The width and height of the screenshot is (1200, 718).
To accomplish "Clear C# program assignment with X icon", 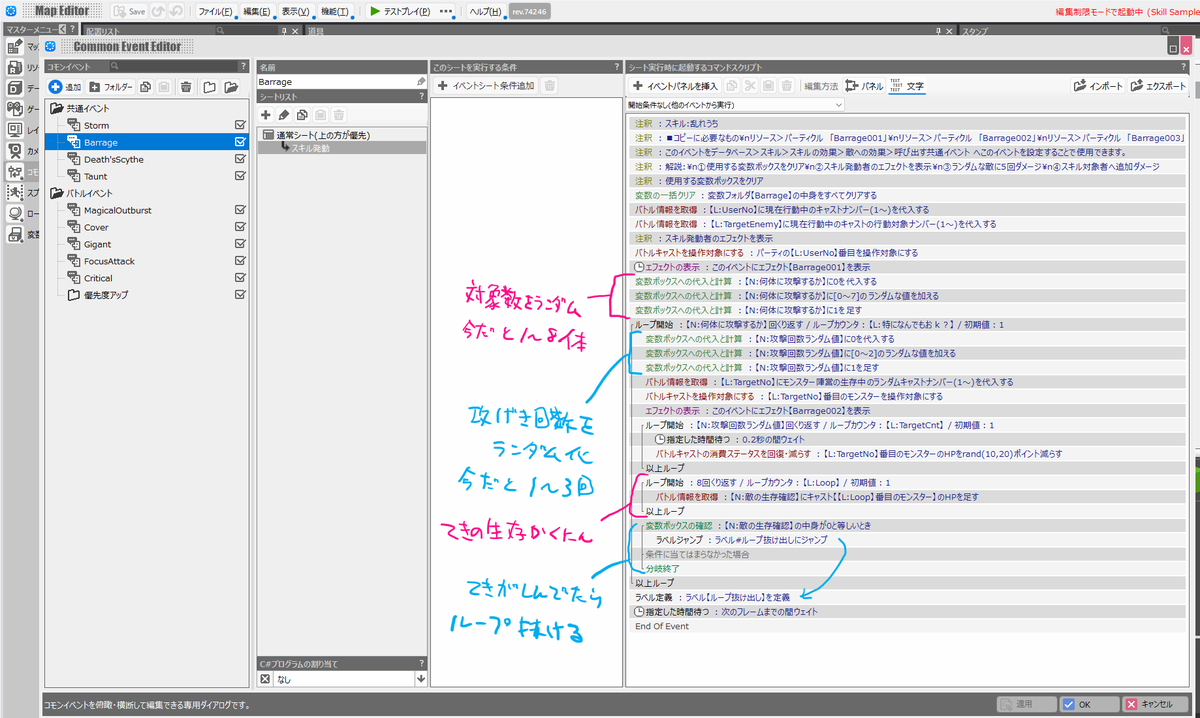I will [x=265, y=679].
